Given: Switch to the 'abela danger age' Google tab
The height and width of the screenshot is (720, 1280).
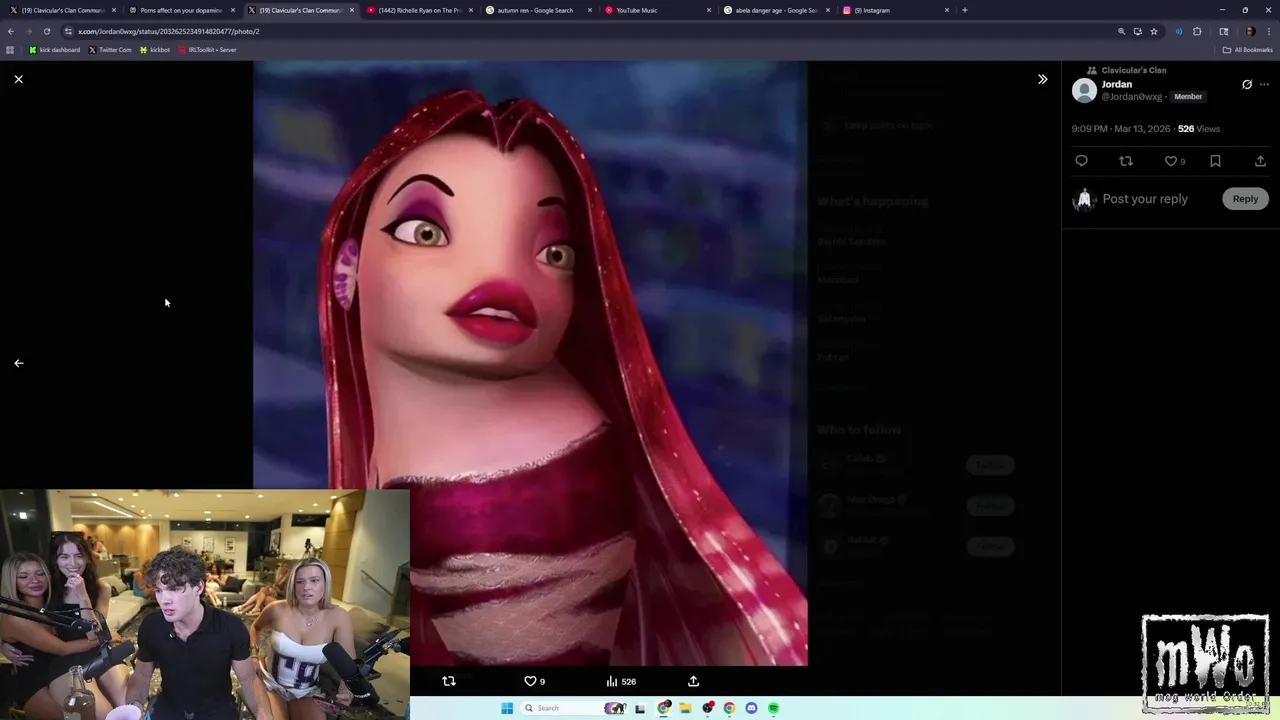Looking at the screenshot, I should pos(775,10).
